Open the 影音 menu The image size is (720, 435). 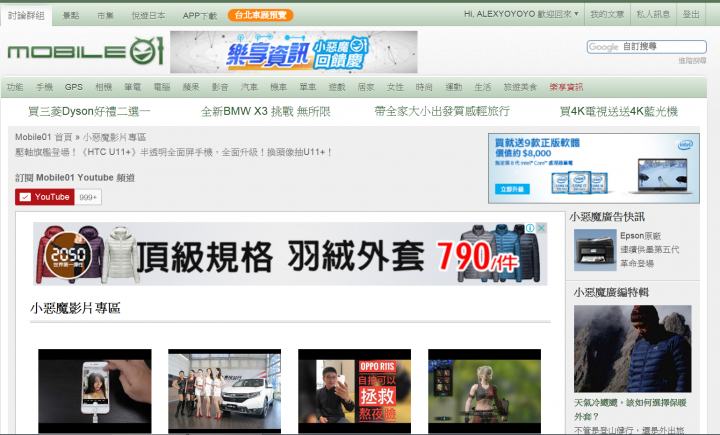pyautogui.click(x=220, y=87)
